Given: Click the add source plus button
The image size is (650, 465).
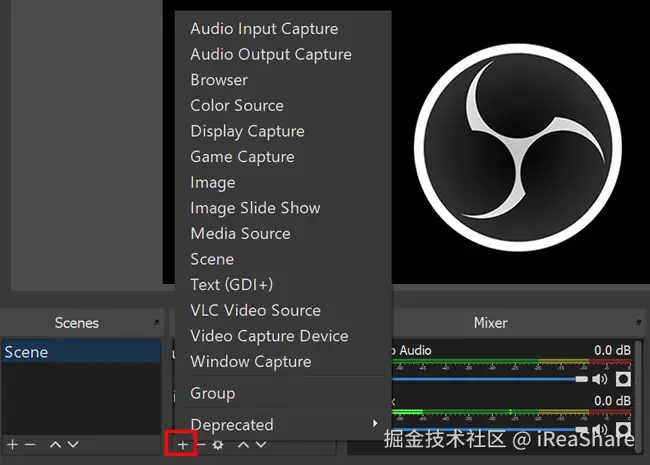Looking at the screenshot, I should [183, 445].
